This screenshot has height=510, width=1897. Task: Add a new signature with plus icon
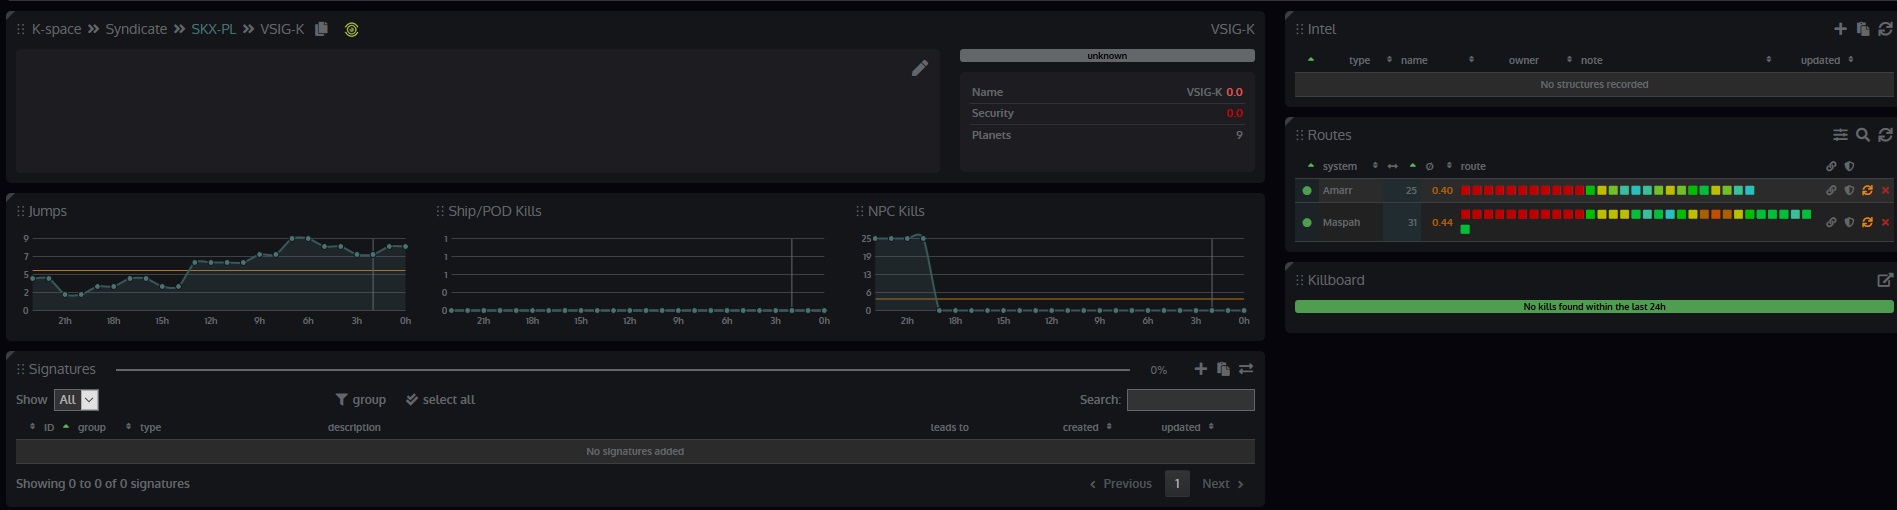1200,369
